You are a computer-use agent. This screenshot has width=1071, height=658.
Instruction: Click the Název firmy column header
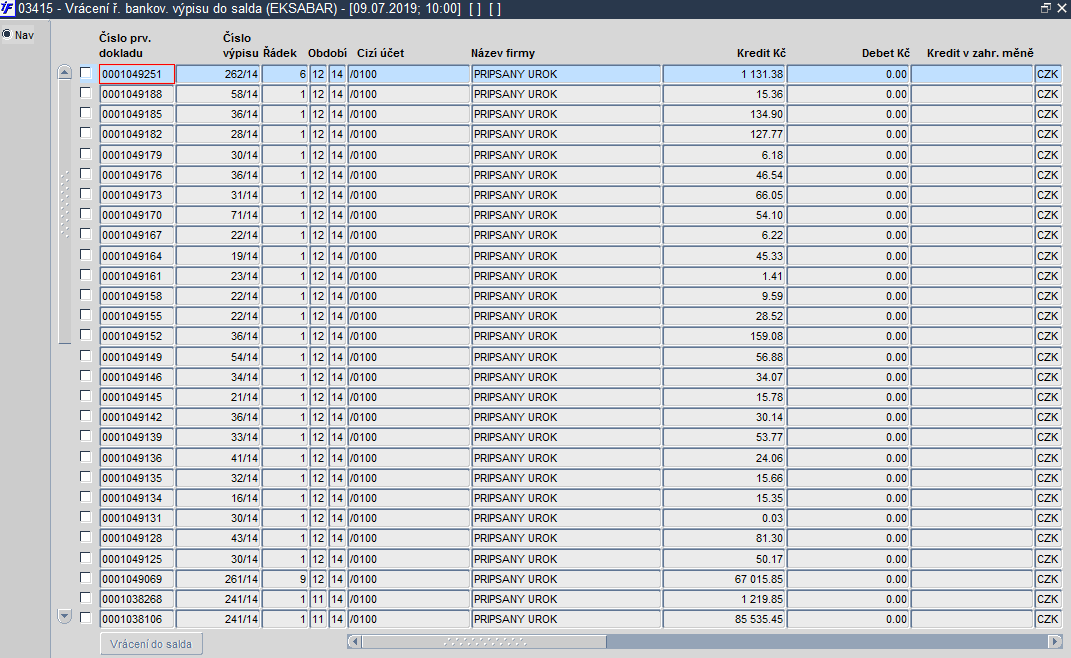(503, 53)
